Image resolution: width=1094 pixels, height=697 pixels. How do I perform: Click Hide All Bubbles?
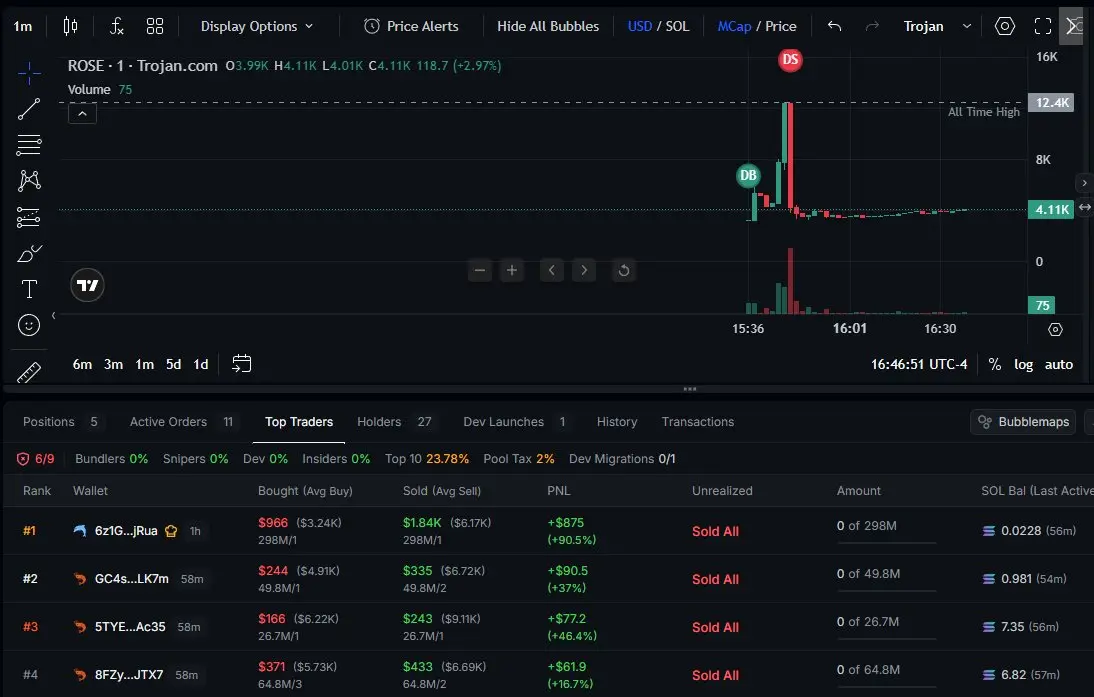tap(548, 27)
